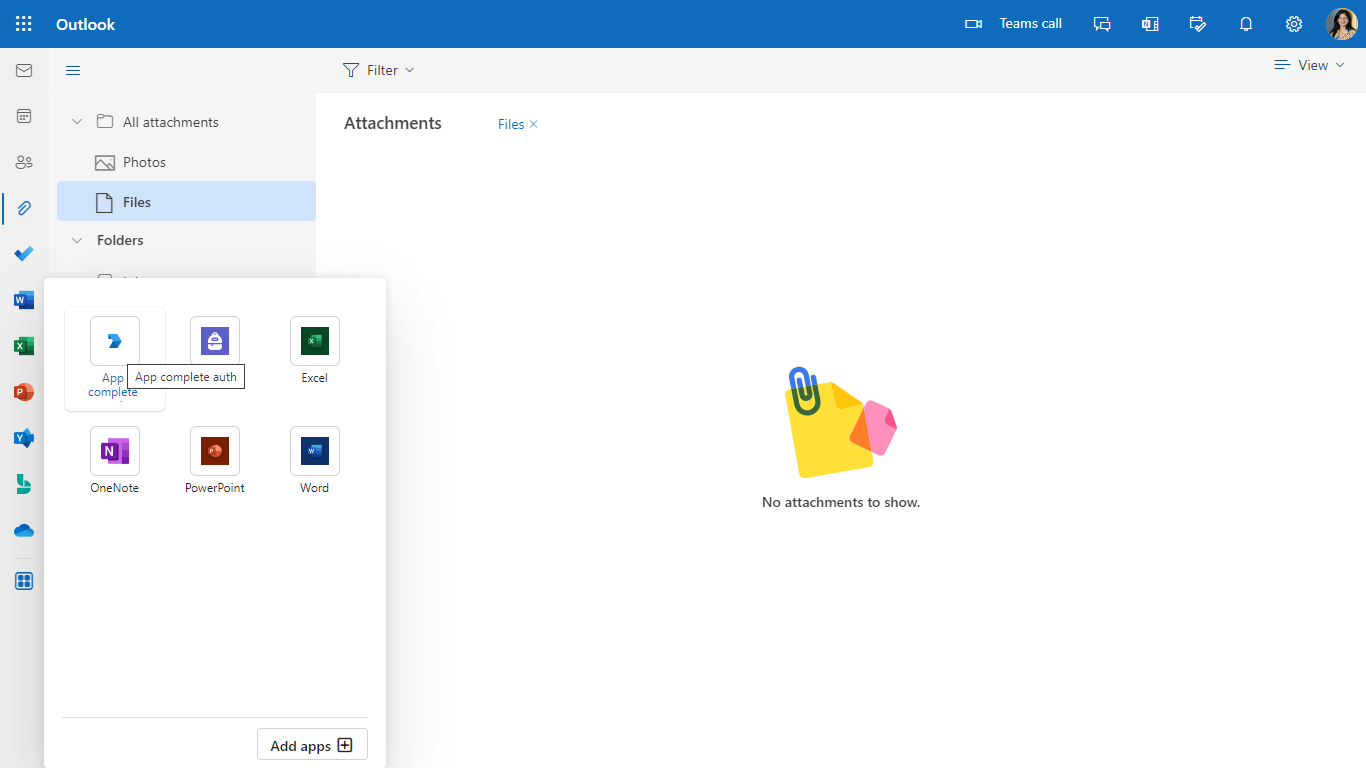This screenshot has width=1366, height=768.
Task: Go to Calendar in the left rail
Action: [x=24, y=116]
